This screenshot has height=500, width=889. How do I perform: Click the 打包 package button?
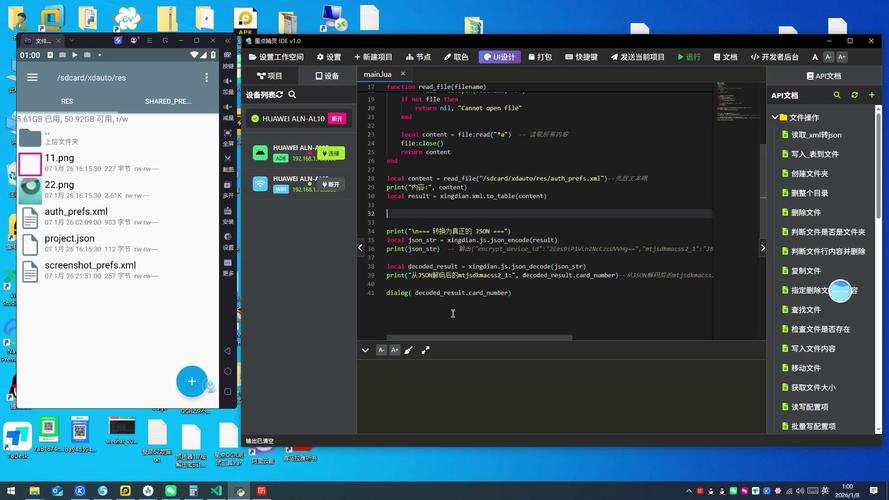pyautogui.click(x=540, y=57)
